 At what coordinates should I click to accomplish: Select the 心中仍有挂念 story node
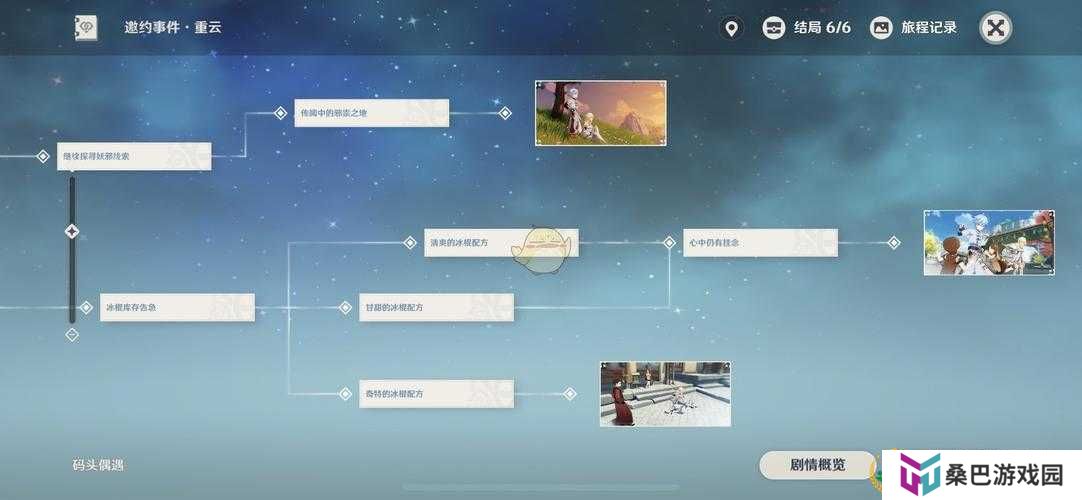point(760,243)
